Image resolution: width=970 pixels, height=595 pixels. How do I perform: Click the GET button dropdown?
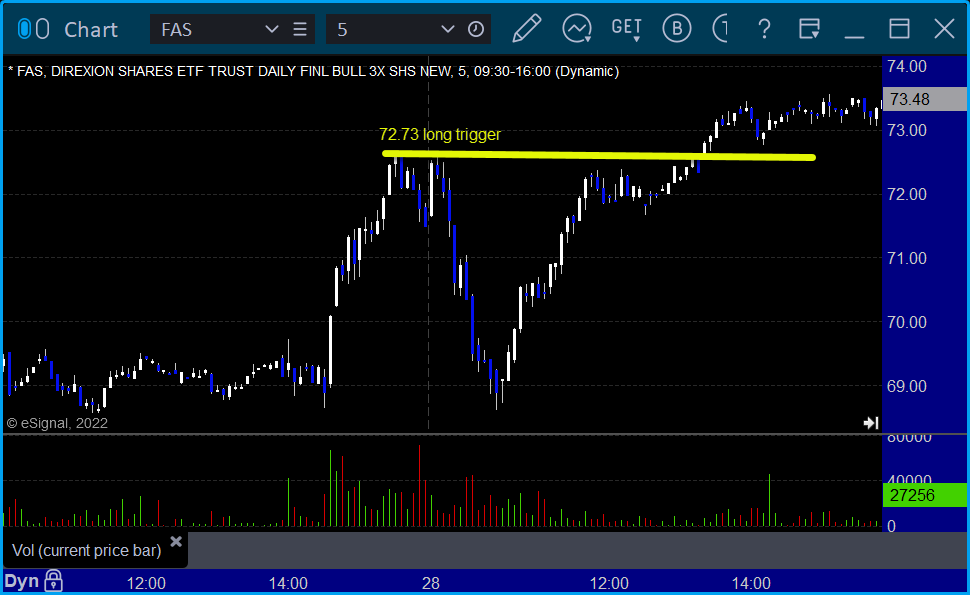point(627,29)
